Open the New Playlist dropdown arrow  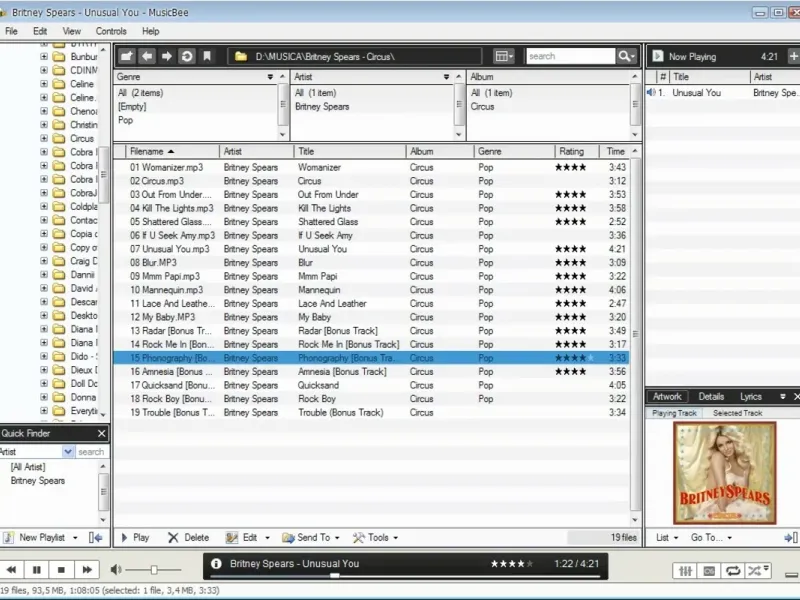coord(75,538)
